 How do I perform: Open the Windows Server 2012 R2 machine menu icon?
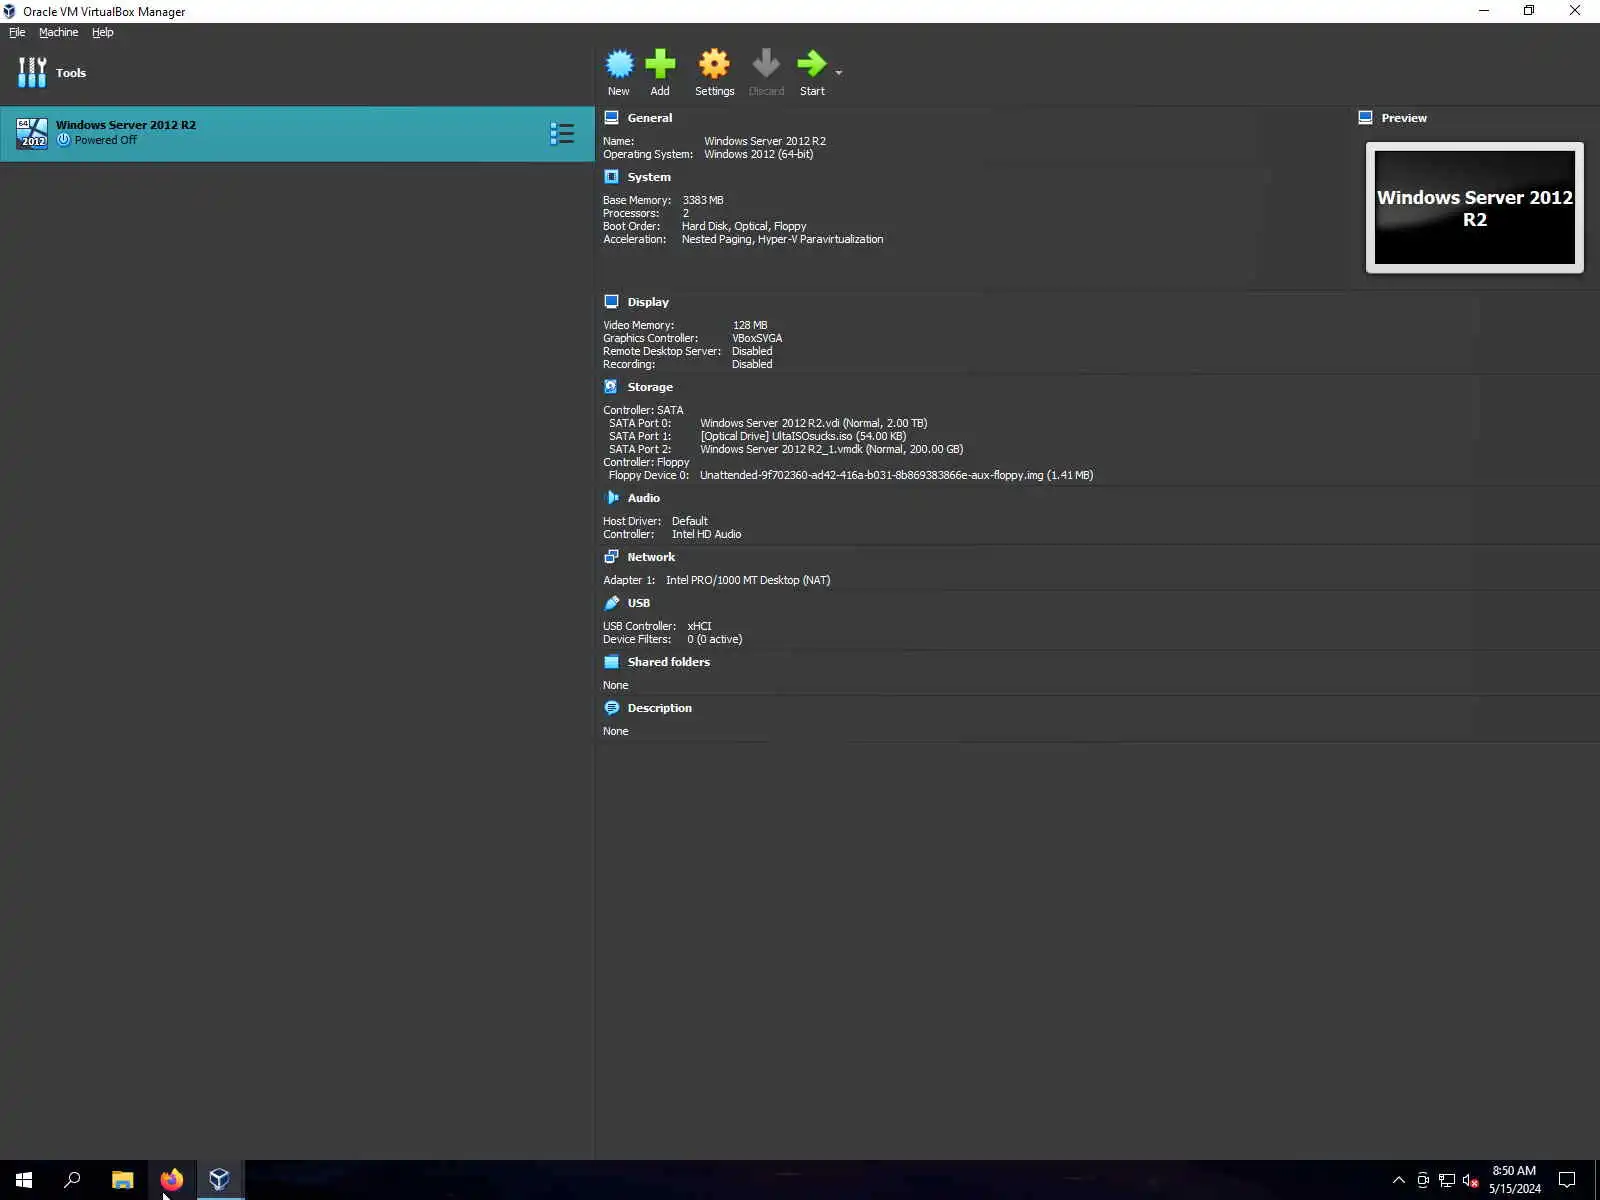coord(562,134)
